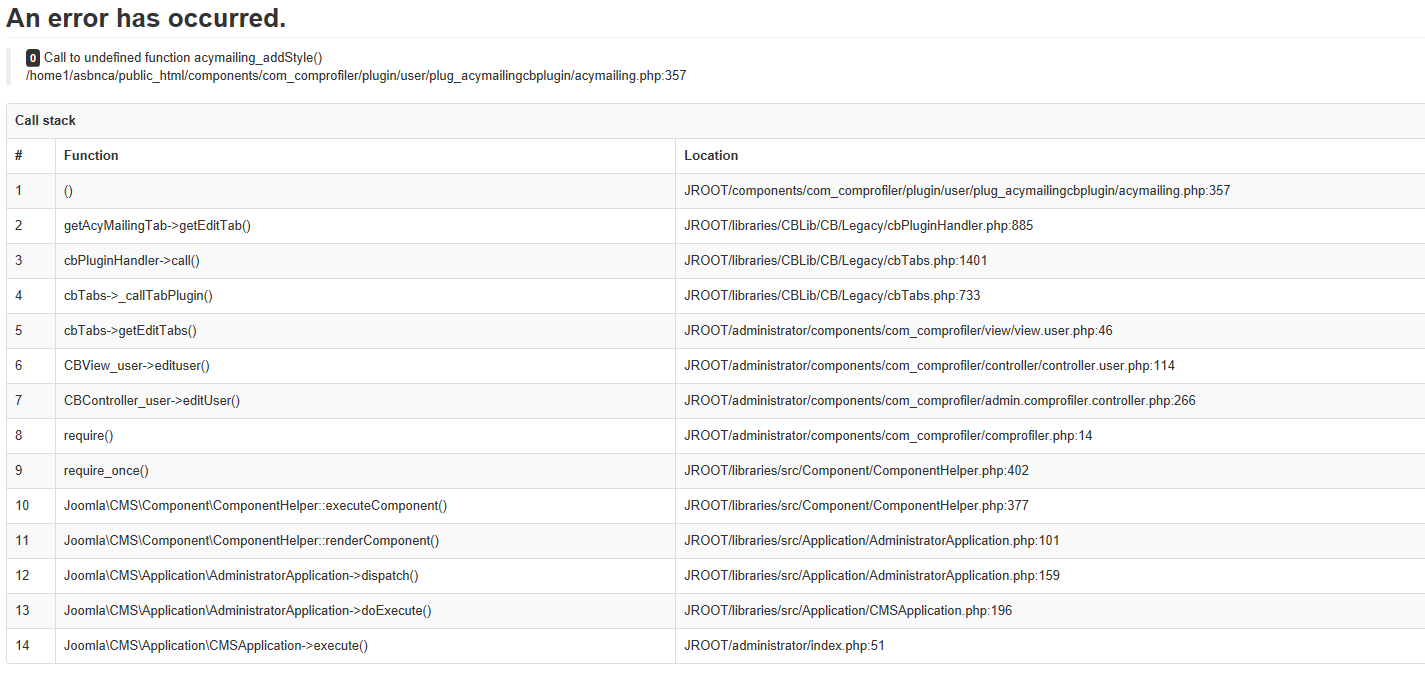This screenshot has height=675, width=1425.
Task: Click the /home1/asbnca/public_html acymailing.php:357 path
Action: 356,76
